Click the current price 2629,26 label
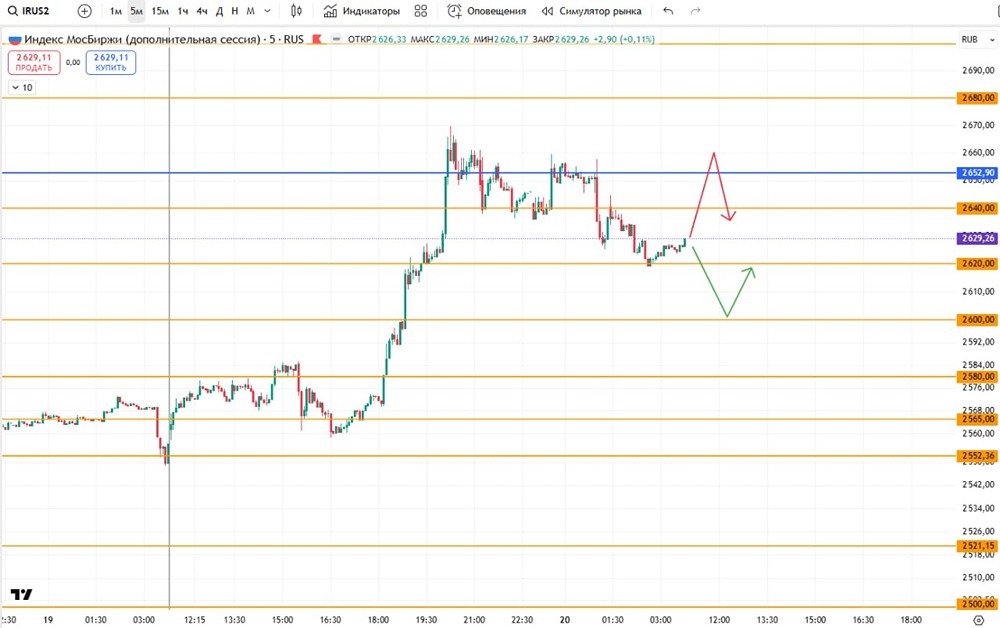This screenshot has width=1000, height=628. pos(978,238)
